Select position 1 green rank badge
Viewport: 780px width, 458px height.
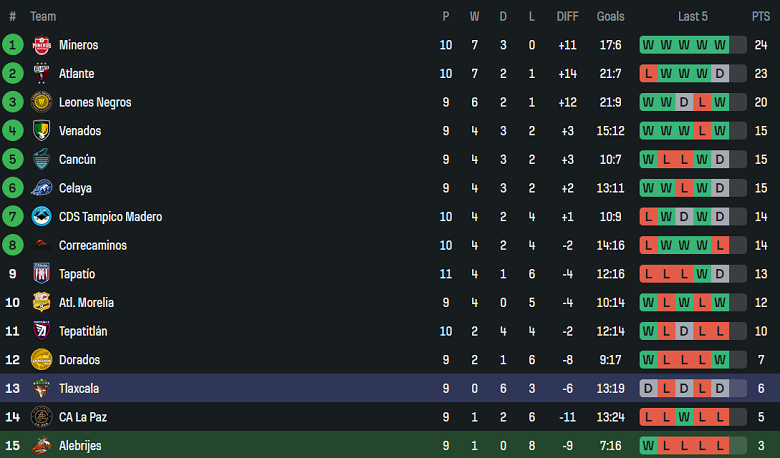coord(13,45)
